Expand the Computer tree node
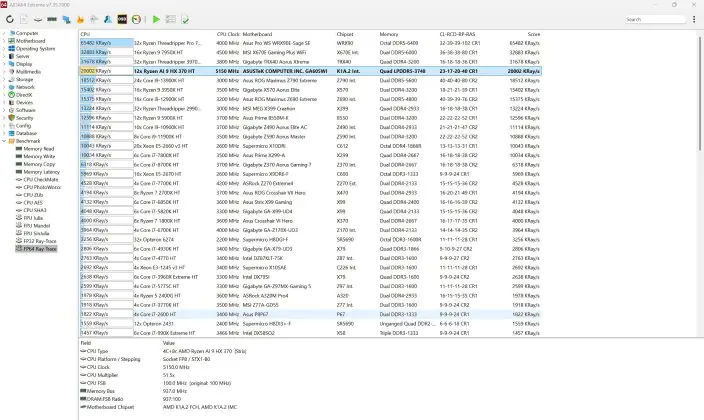704x420 pixels. [x=4, y=33]
